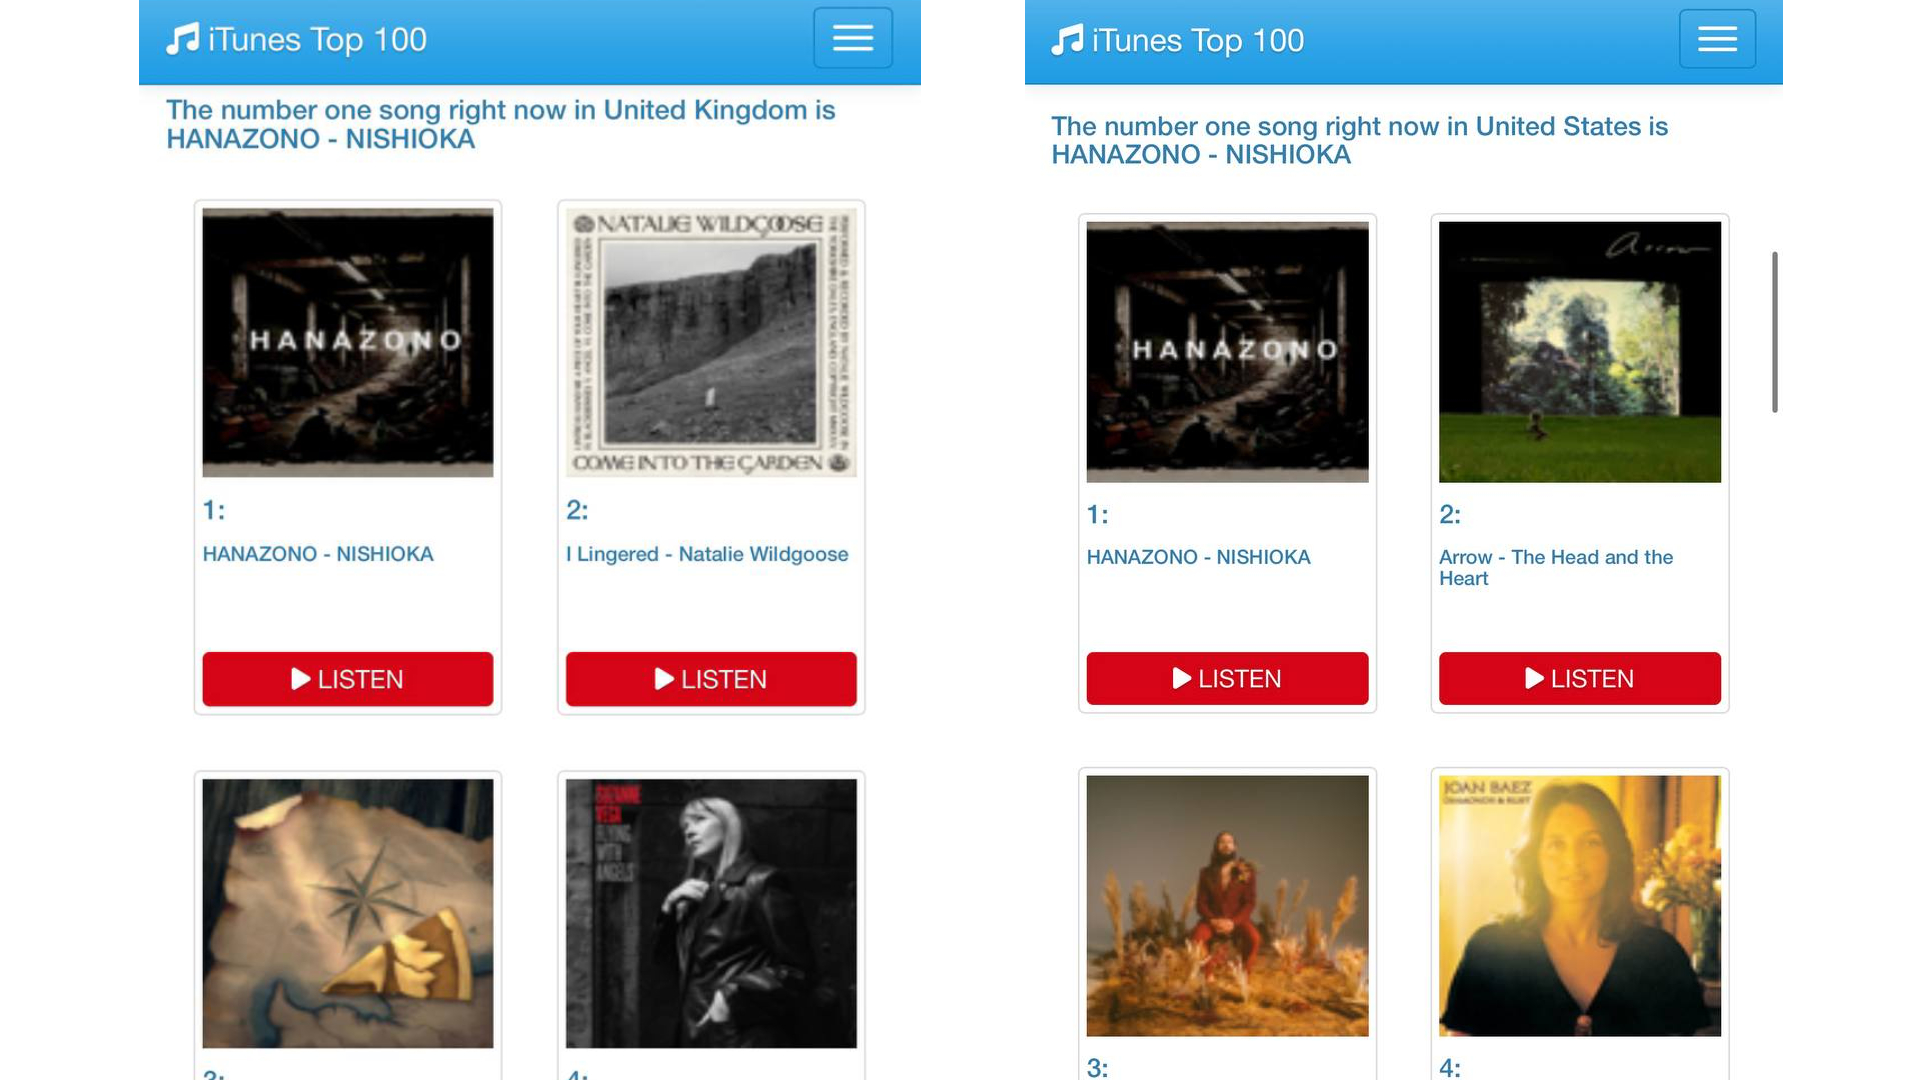Open the hamburger menu on the United Kingdom page

coord(852,38)
